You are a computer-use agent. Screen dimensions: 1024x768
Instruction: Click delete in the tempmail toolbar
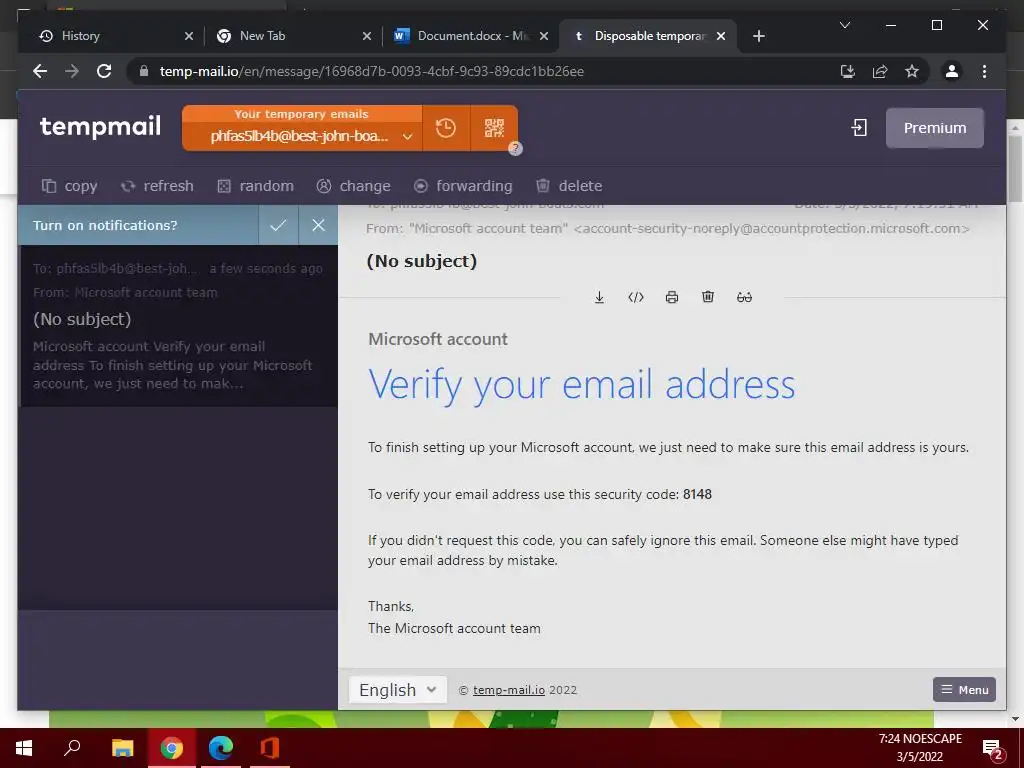569,186
